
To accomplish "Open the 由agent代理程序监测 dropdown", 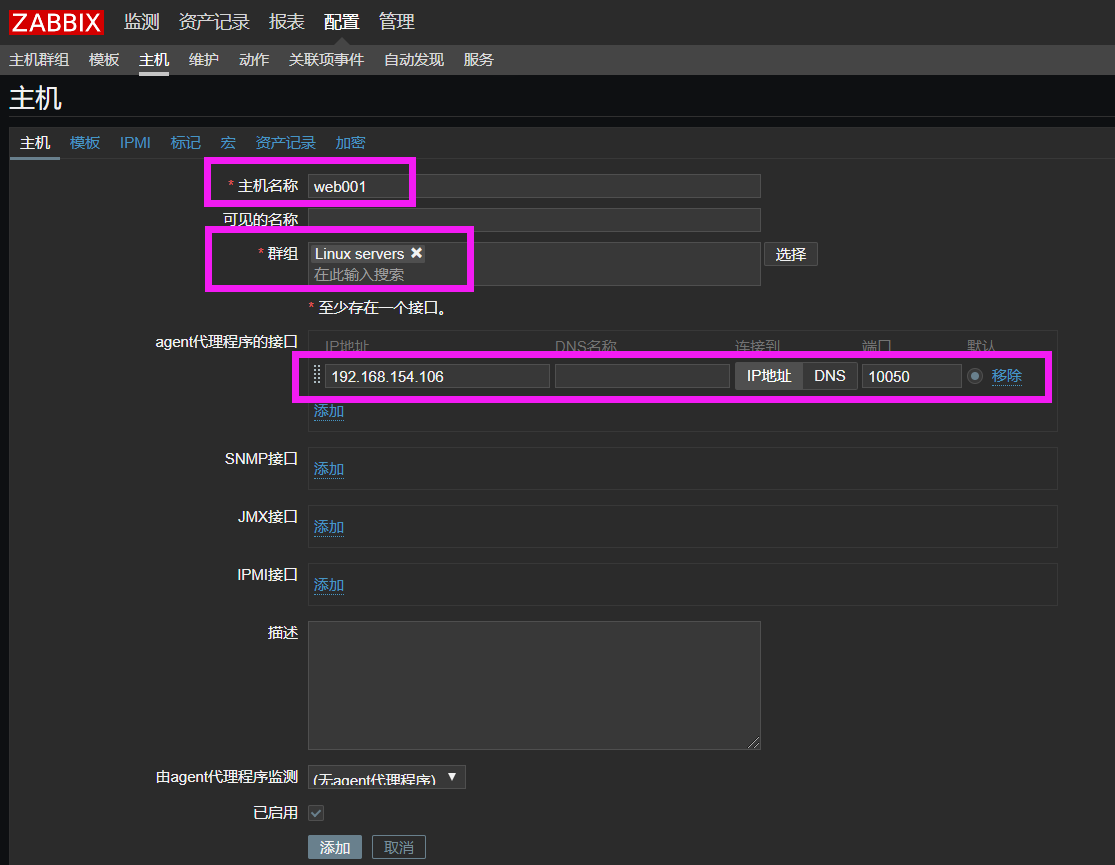I will [386, 777].
